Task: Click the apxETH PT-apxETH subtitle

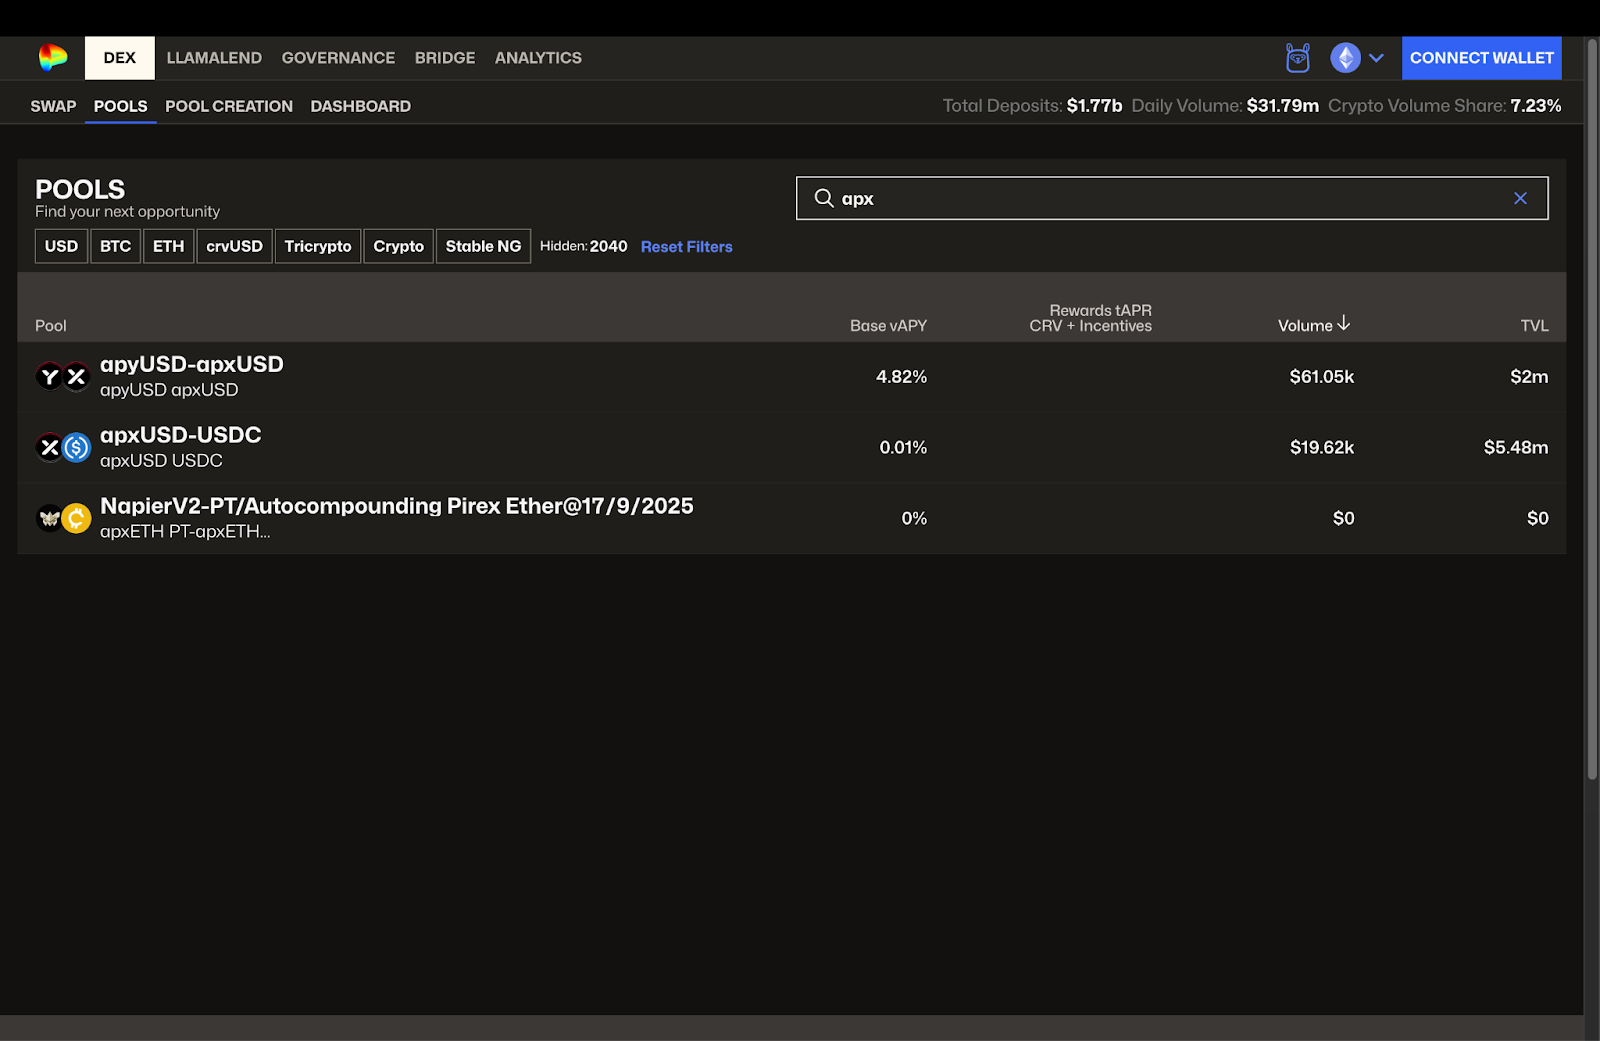Action: point(185,532)
